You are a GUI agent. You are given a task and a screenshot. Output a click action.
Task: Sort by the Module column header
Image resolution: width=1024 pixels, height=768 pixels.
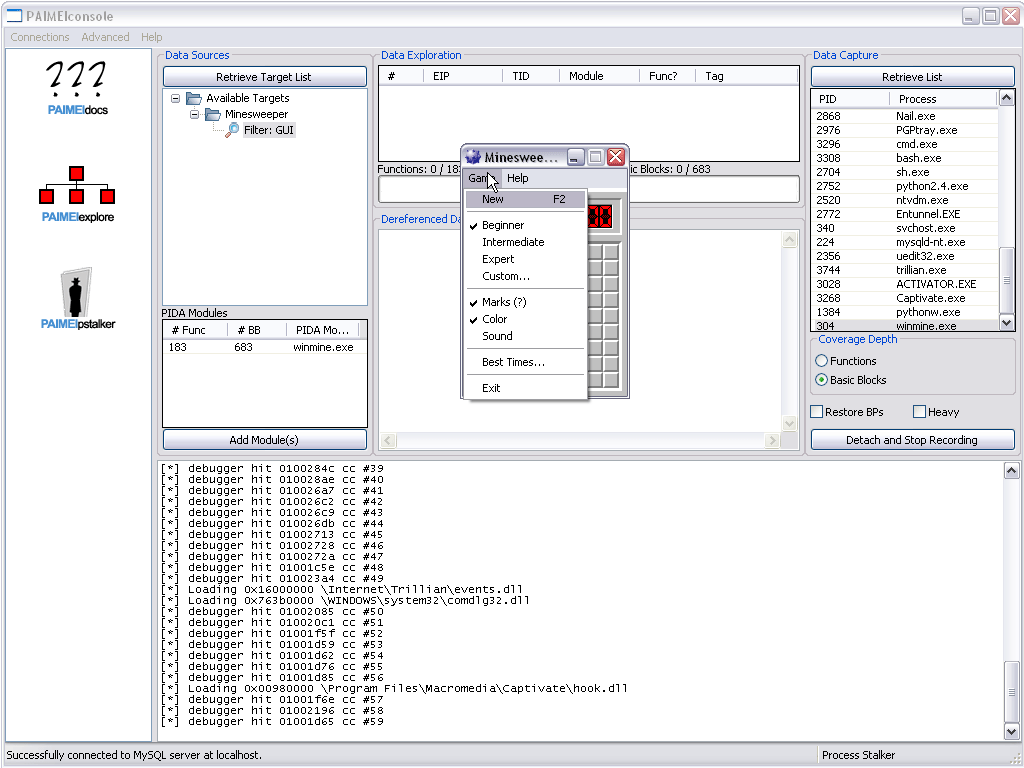coord(600,76)
